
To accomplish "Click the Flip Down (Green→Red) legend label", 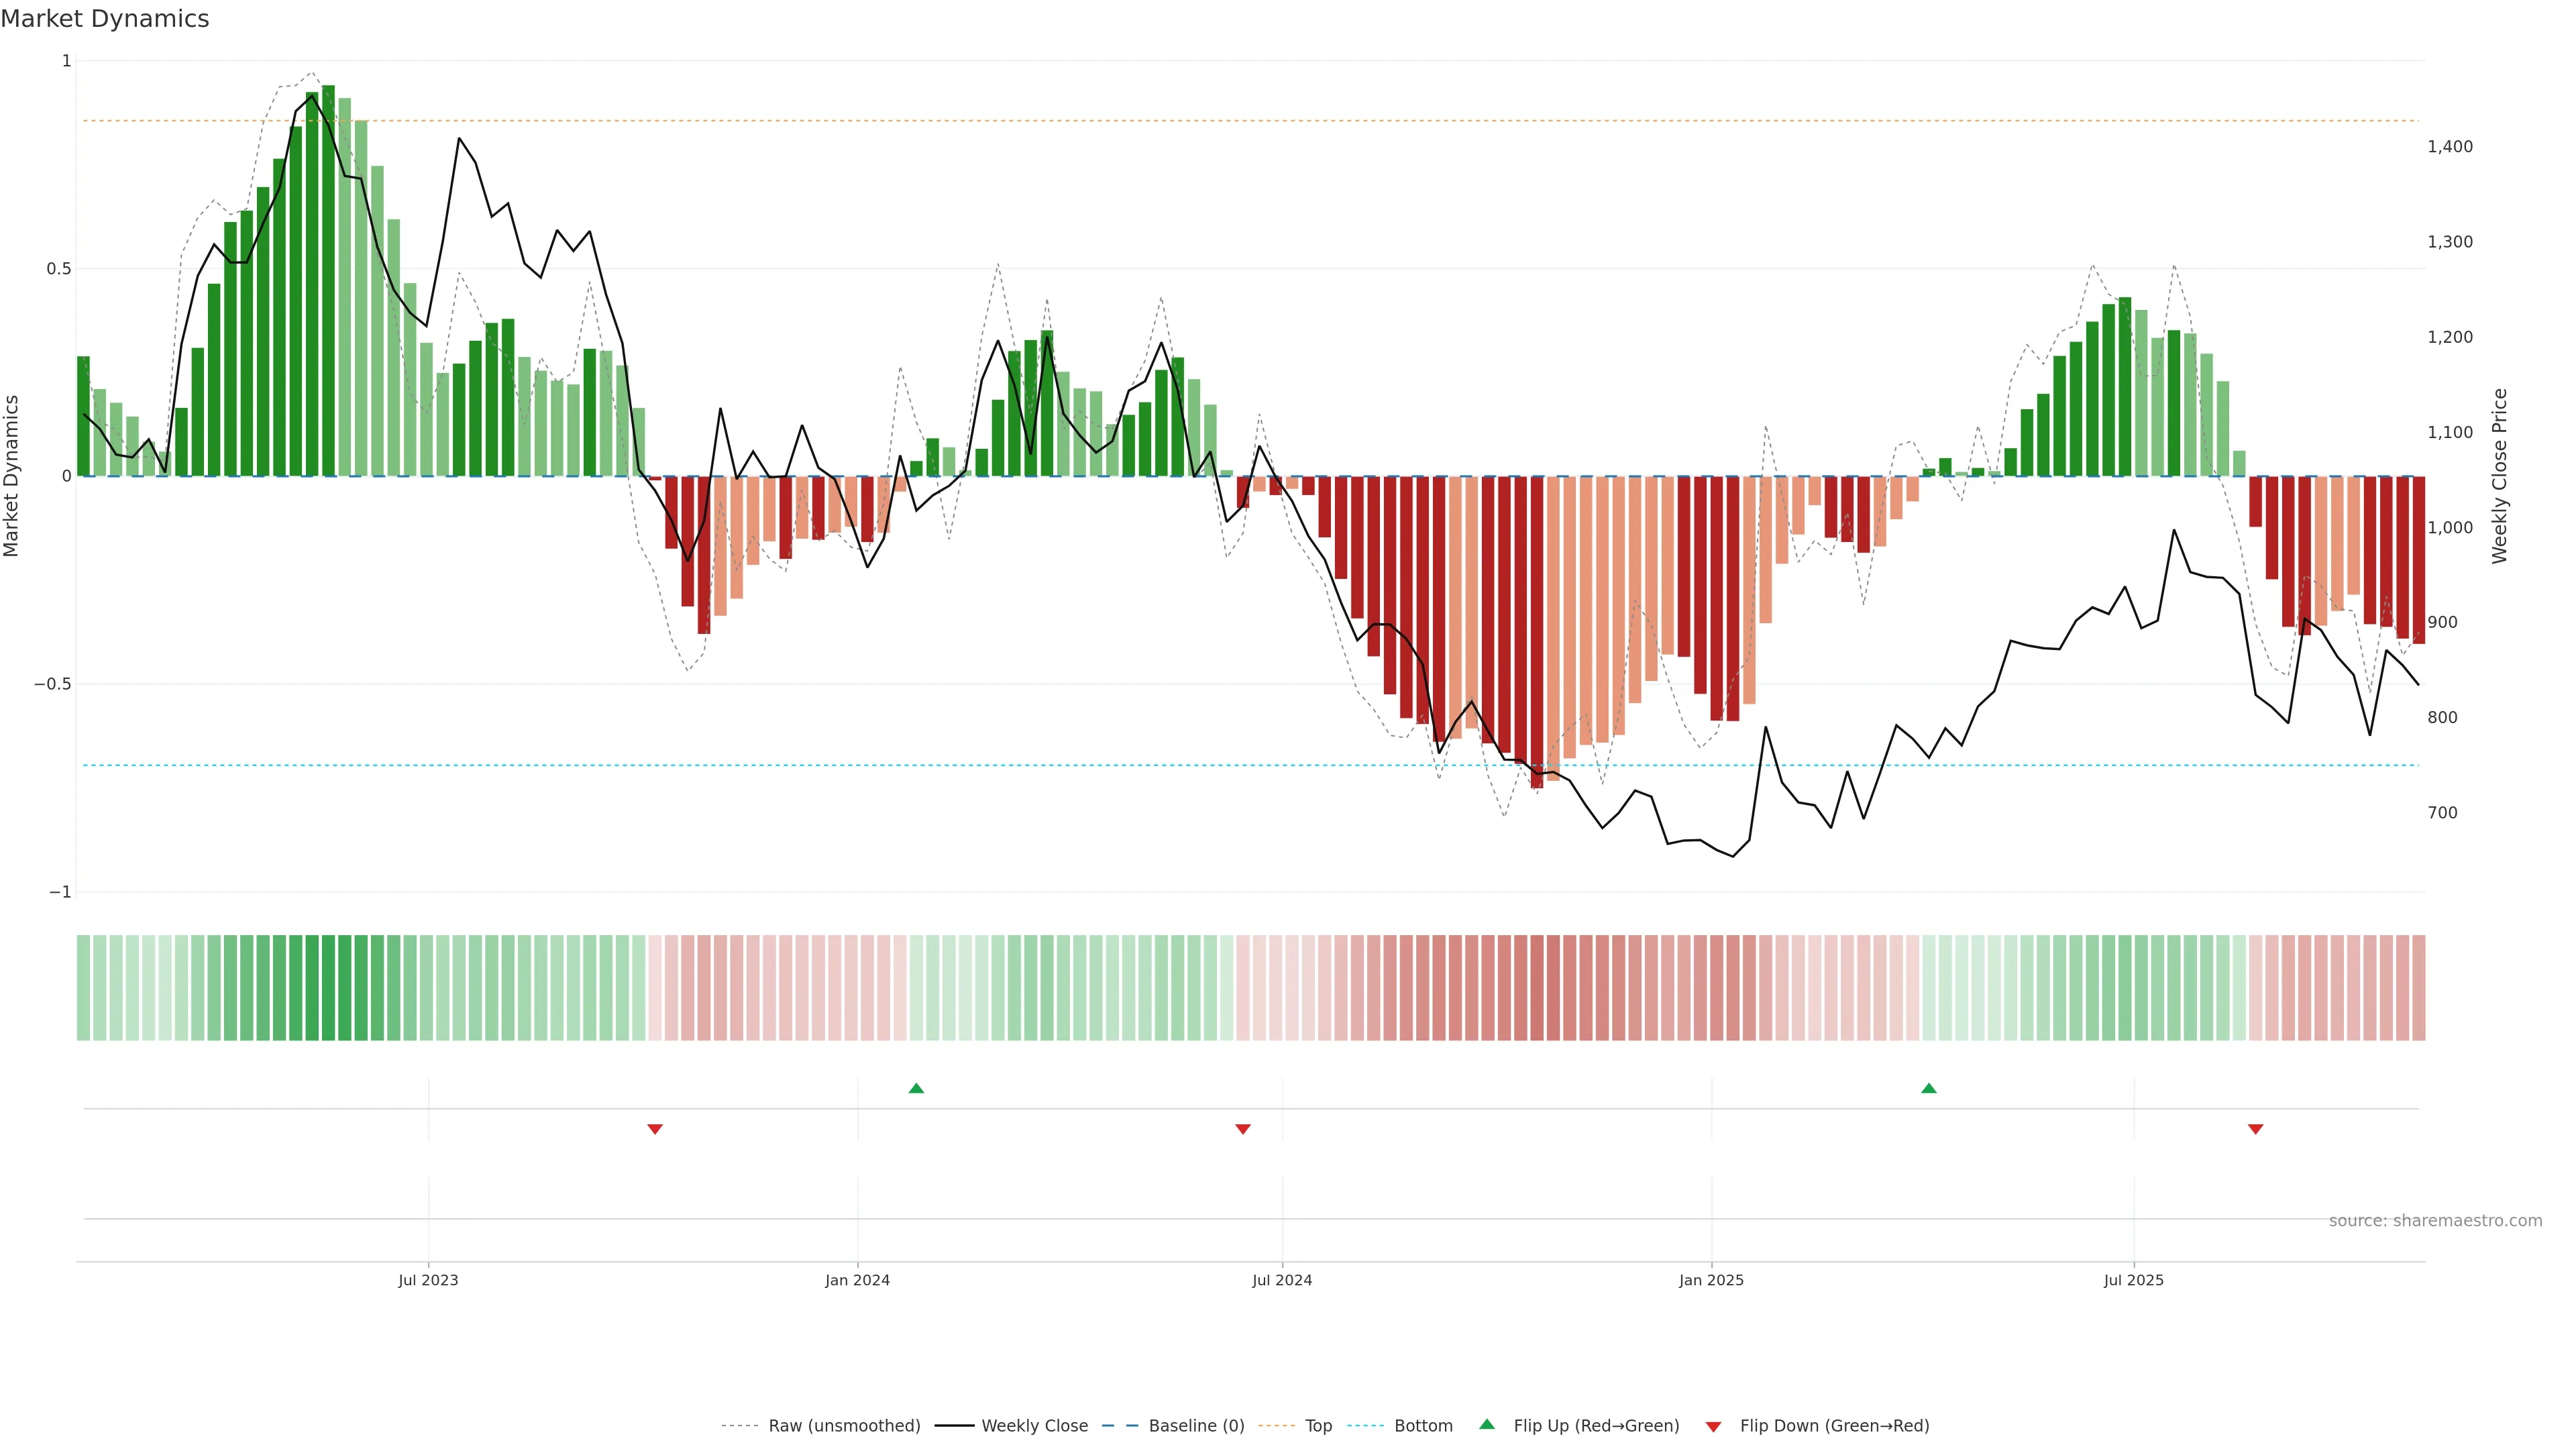I will coord(1834,1426).
